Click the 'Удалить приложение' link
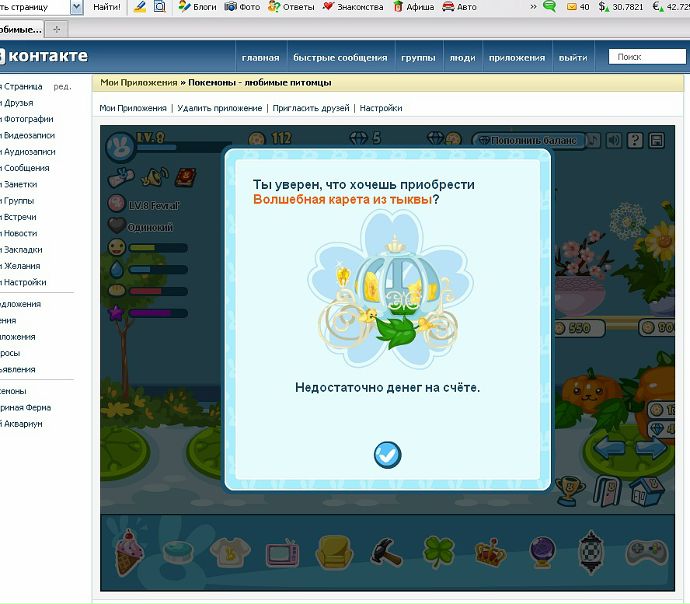Image resolution: width=690 pixels, height=604 pixels. (220, 108)
